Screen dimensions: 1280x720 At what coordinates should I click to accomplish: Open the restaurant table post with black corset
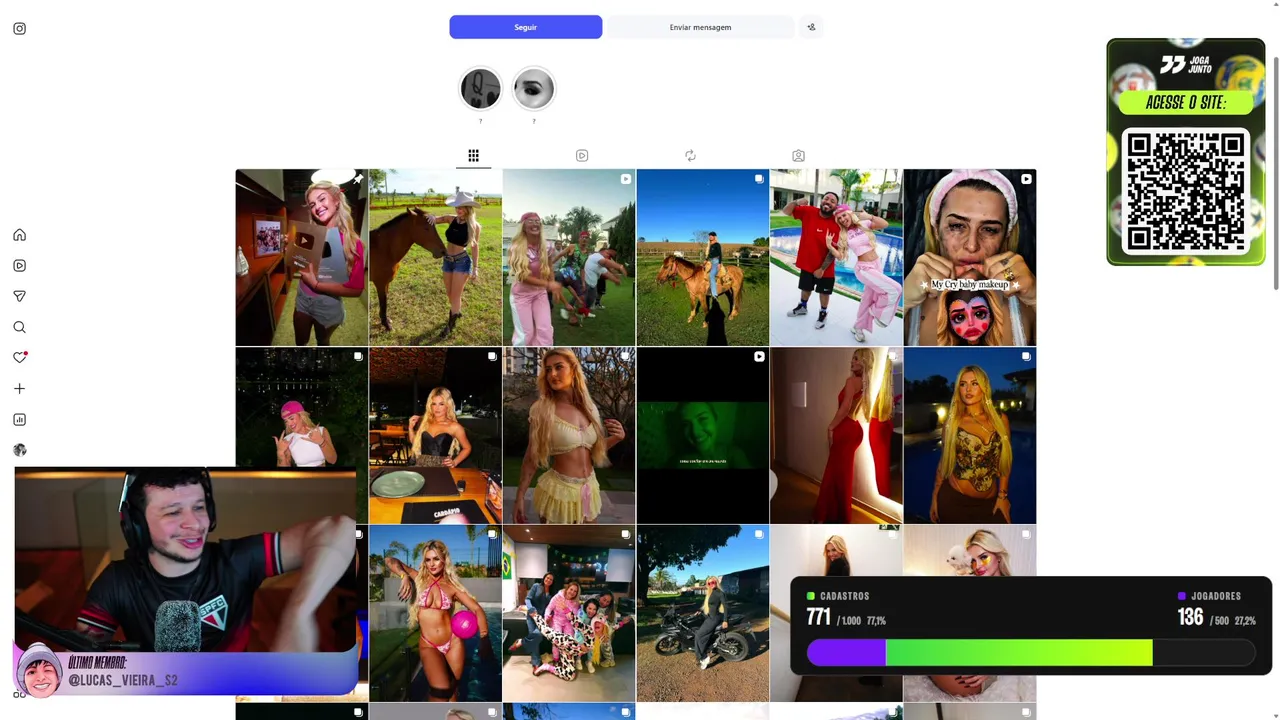pyautogui.click(x=435, y=435)
